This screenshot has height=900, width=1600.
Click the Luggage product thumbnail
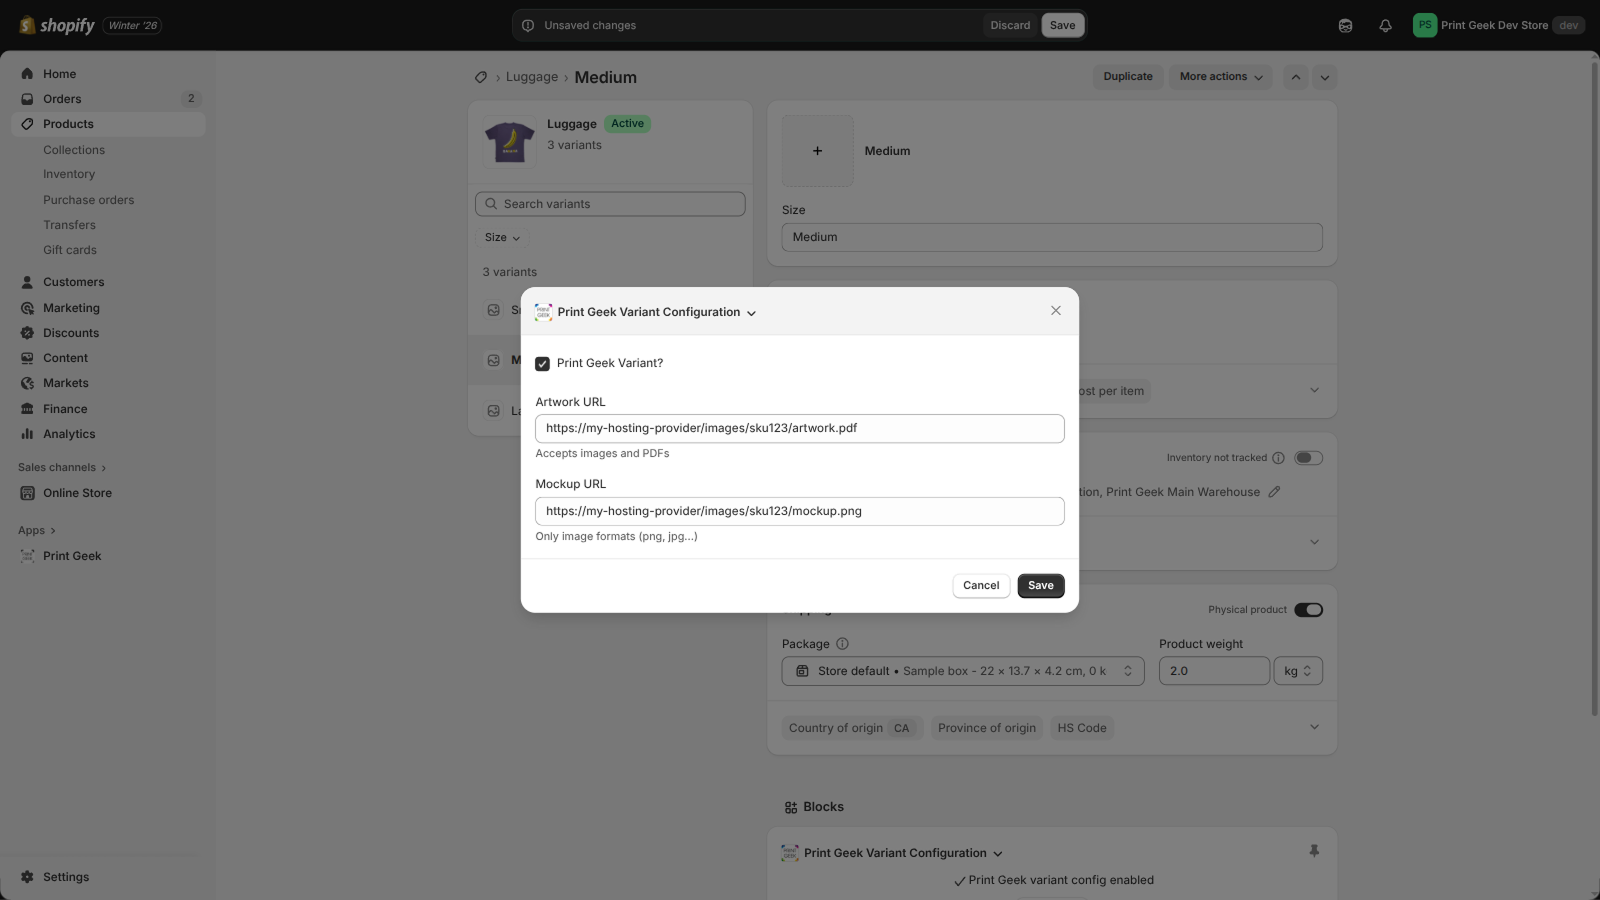tap(510, 141)
